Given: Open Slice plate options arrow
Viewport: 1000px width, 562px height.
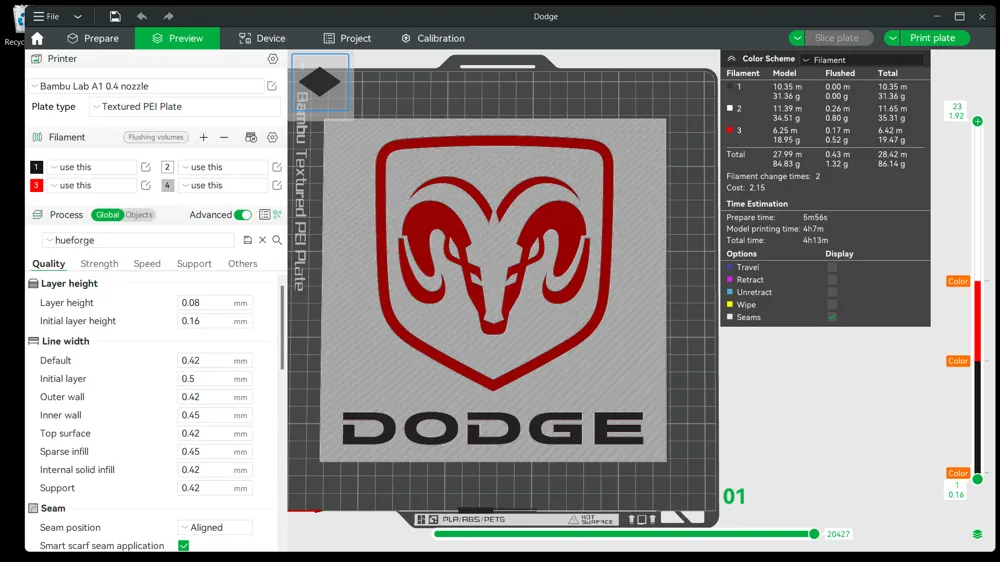Looking at the screenshot, I should (797, 38).
